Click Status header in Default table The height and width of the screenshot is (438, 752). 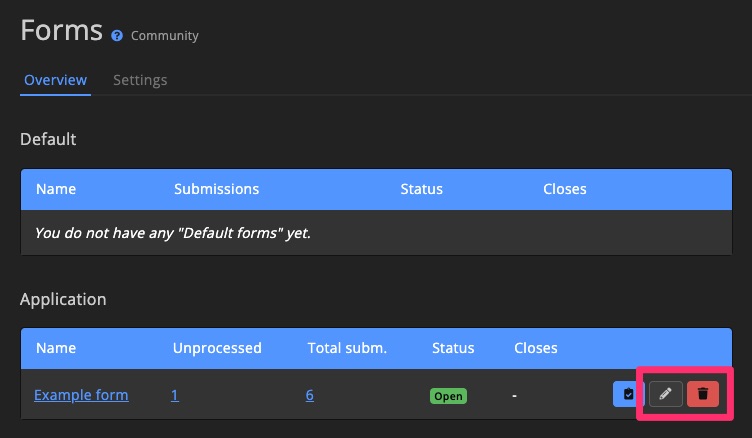(x=421, y=188)
